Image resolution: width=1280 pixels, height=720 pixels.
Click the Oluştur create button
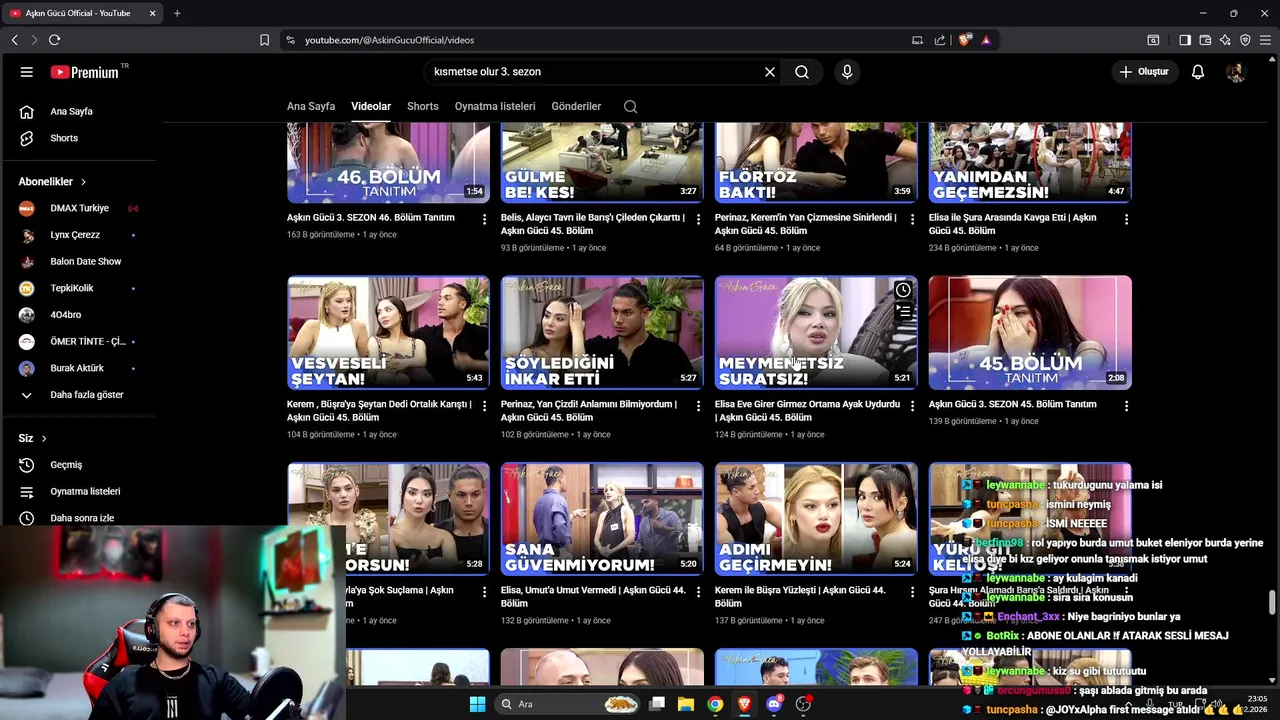click(x=1144, y=72)
